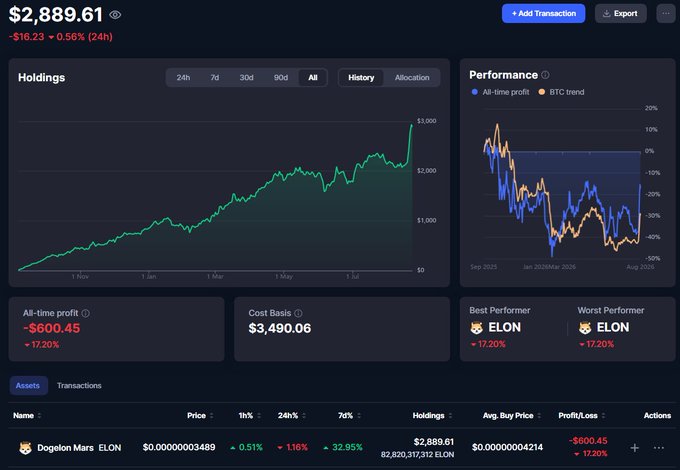Image resolution: width=680 pixels, height=470 pixels.
Task: Open the Cost Basis info icon
Action: click(x=298, y=313)
